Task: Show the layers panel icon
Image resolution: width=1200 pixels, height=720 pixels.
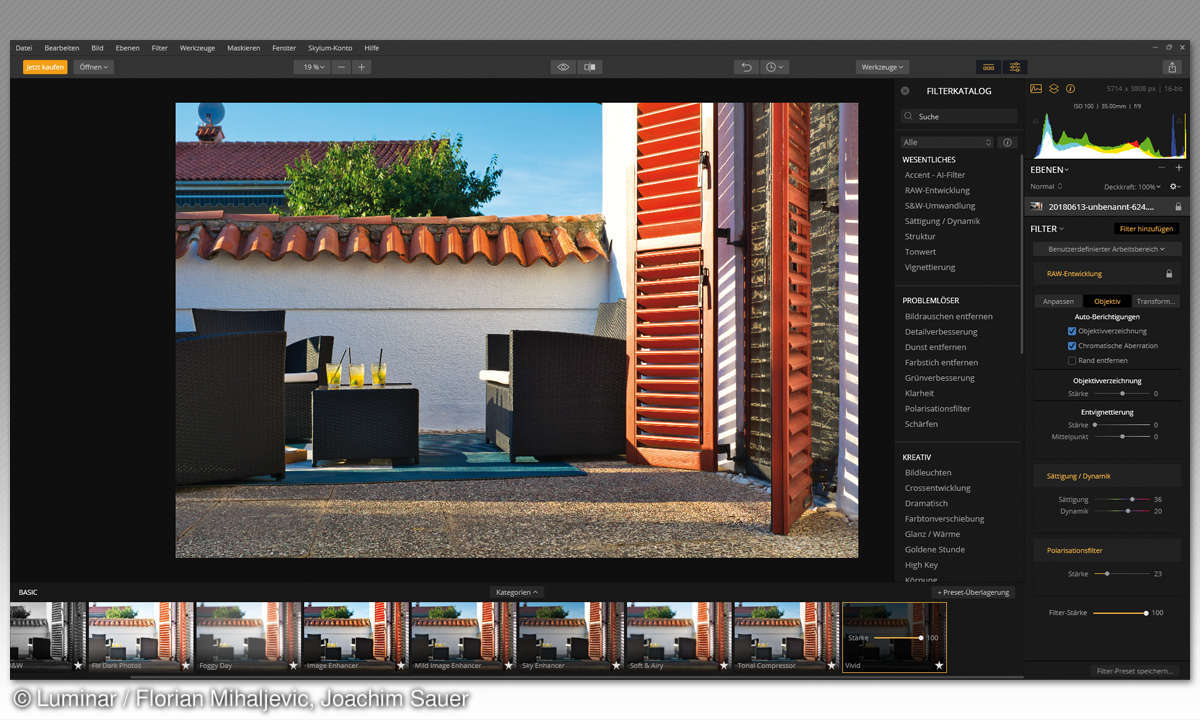Action: click(1053, 89)
